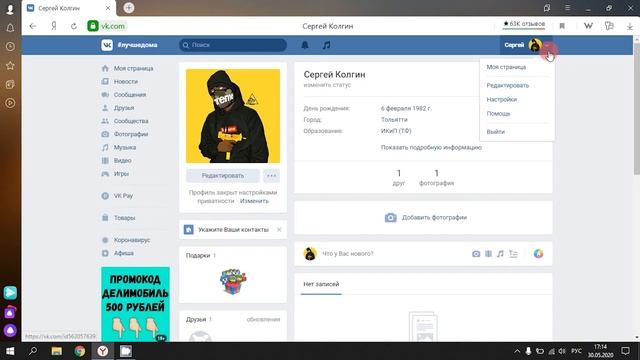
Task: Open the 1 фотография counter
Action: click(x=436, y=178)
